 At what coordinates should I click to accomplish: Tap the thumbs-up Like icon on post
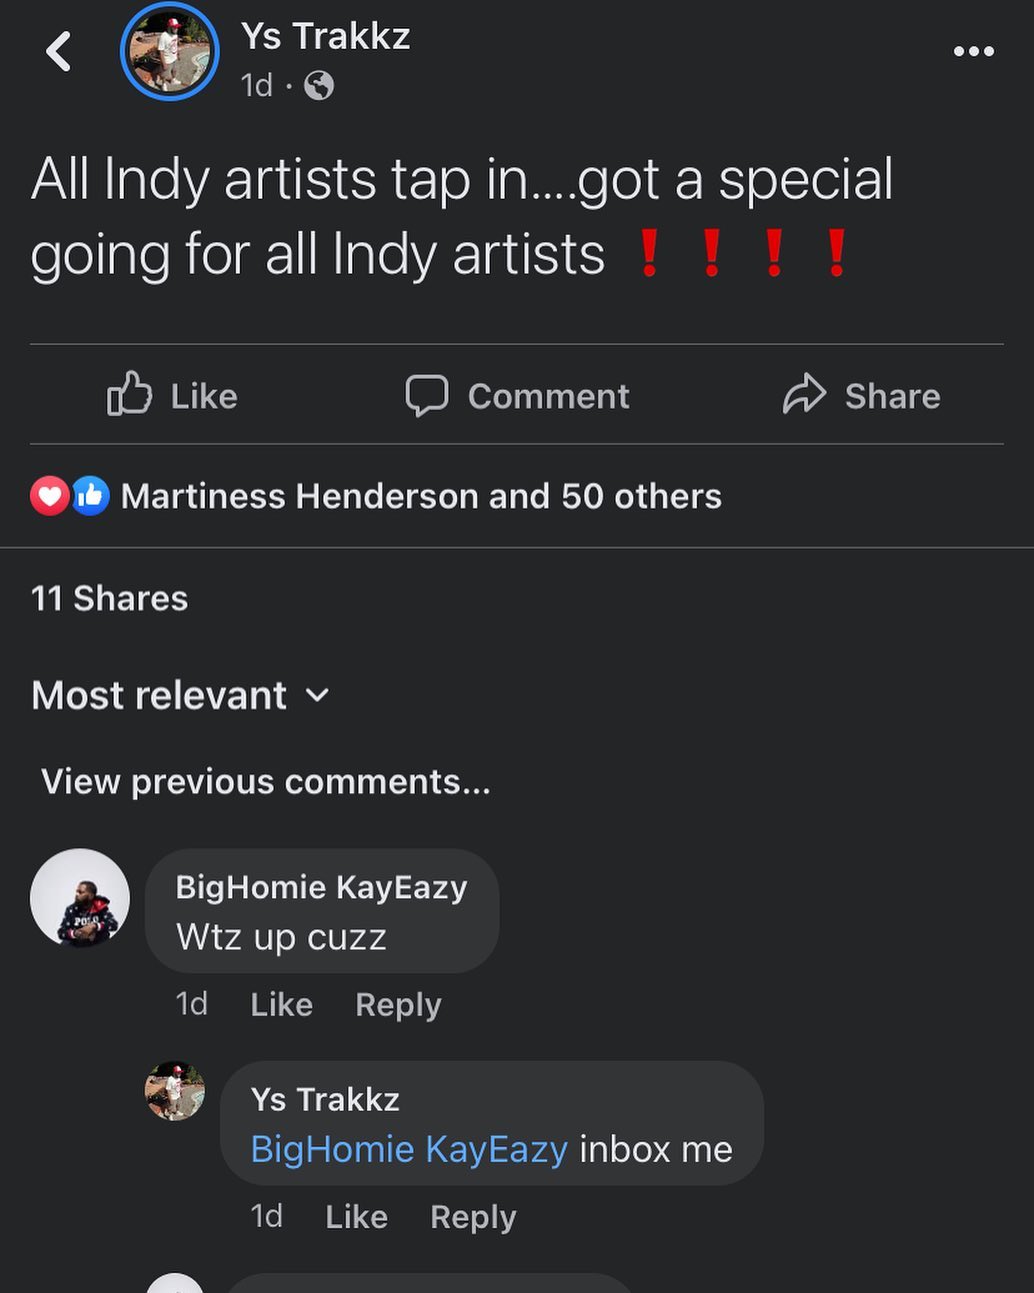tap(130, 393)
